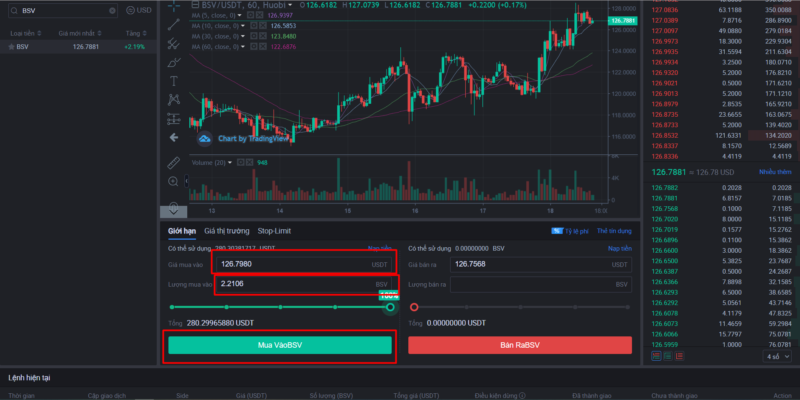Select the brush drawing tool
The width and height of the screenshot is (800, 400).
point(173,62)
